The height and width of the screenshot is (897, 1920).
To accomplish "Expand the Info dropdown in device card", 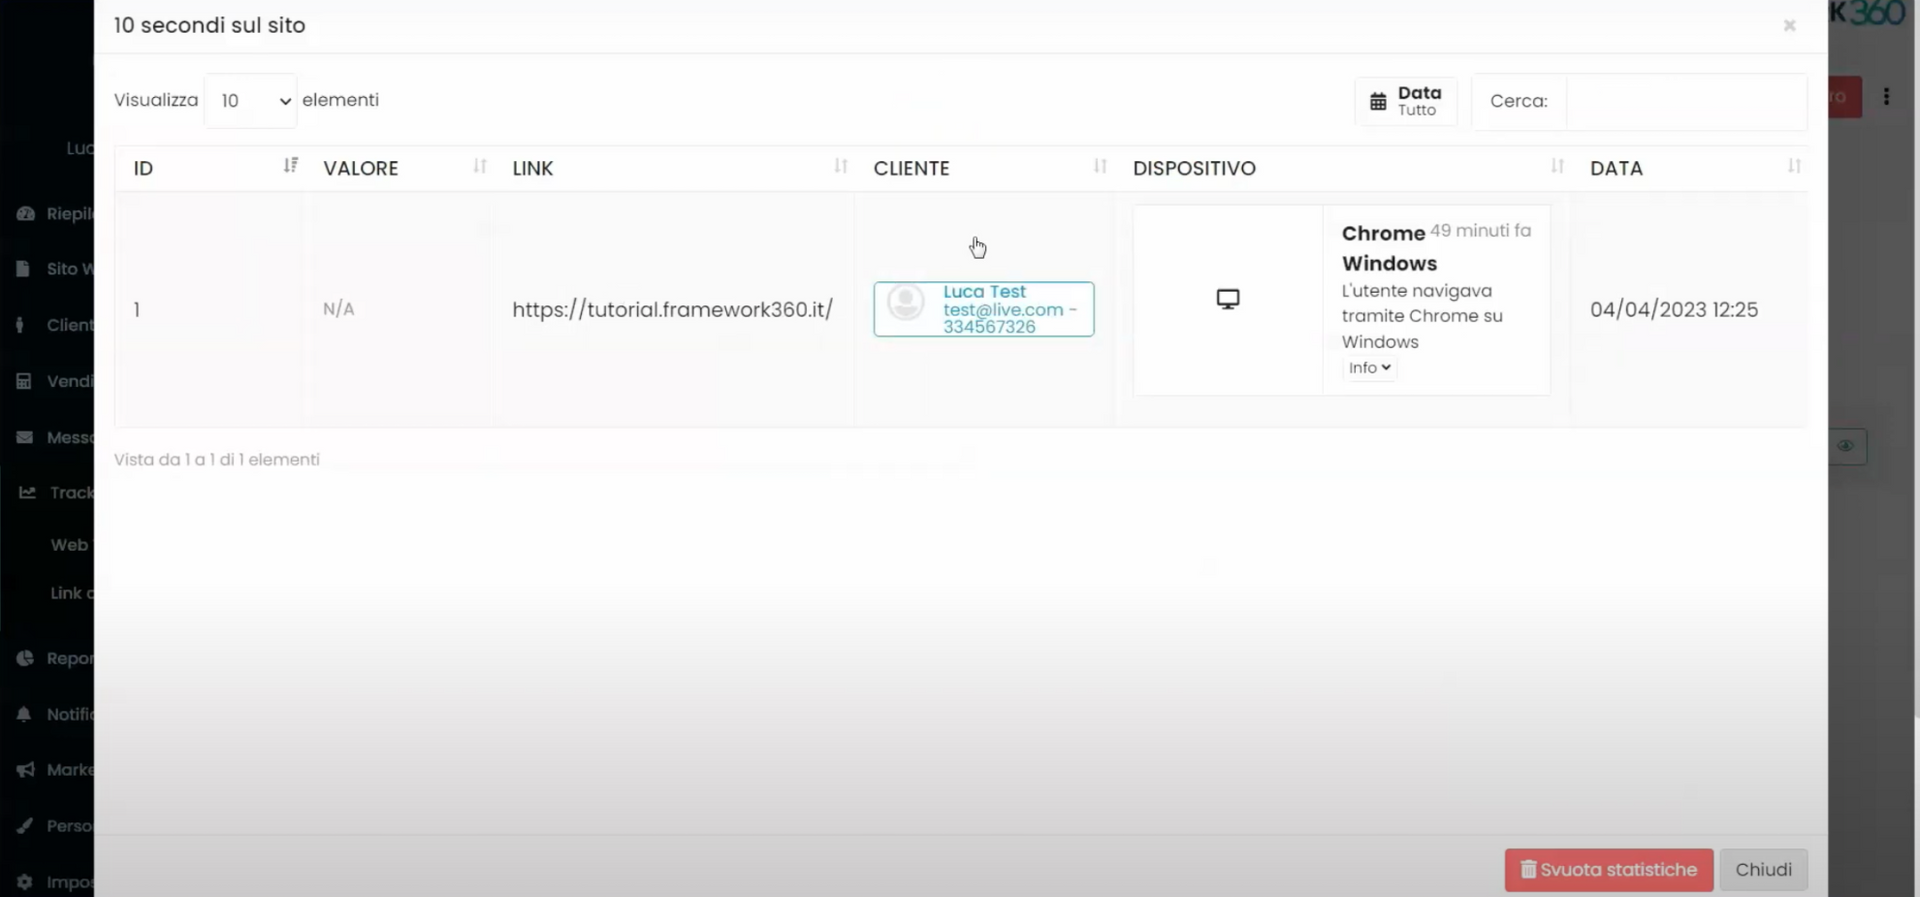I will [x=1369, y=368].
